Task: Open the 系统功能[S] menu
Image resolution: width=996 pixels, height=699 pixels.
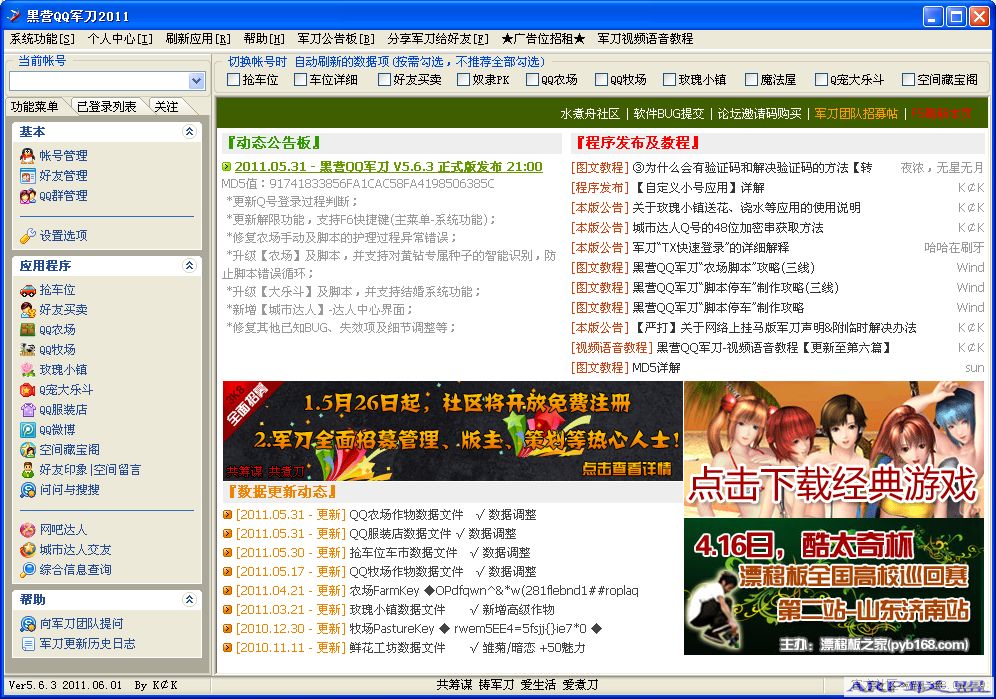Action: tap(43, 39)
